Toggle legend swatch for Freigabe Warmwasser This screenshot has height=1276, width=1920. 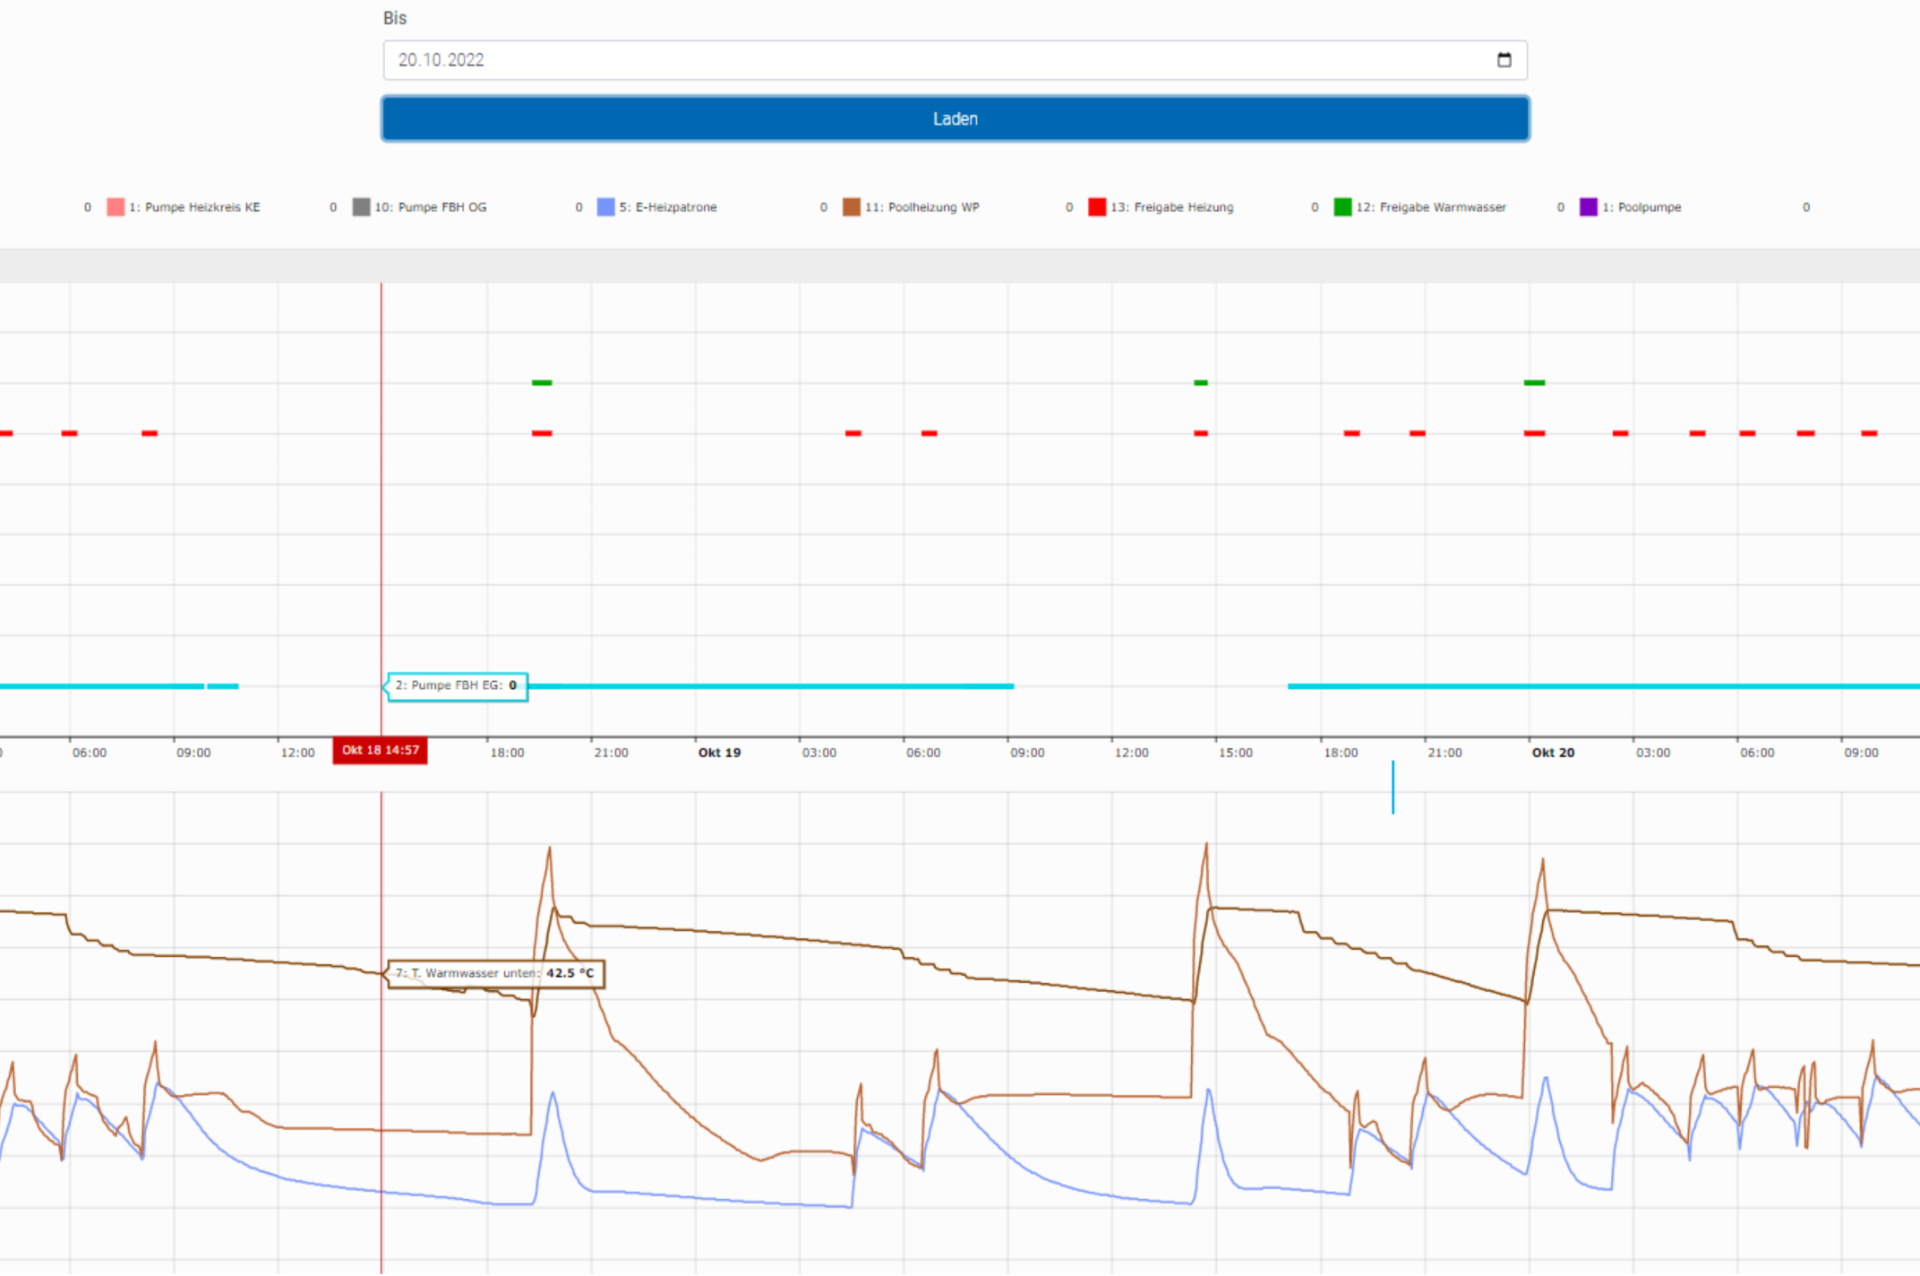coord(1343,207)
